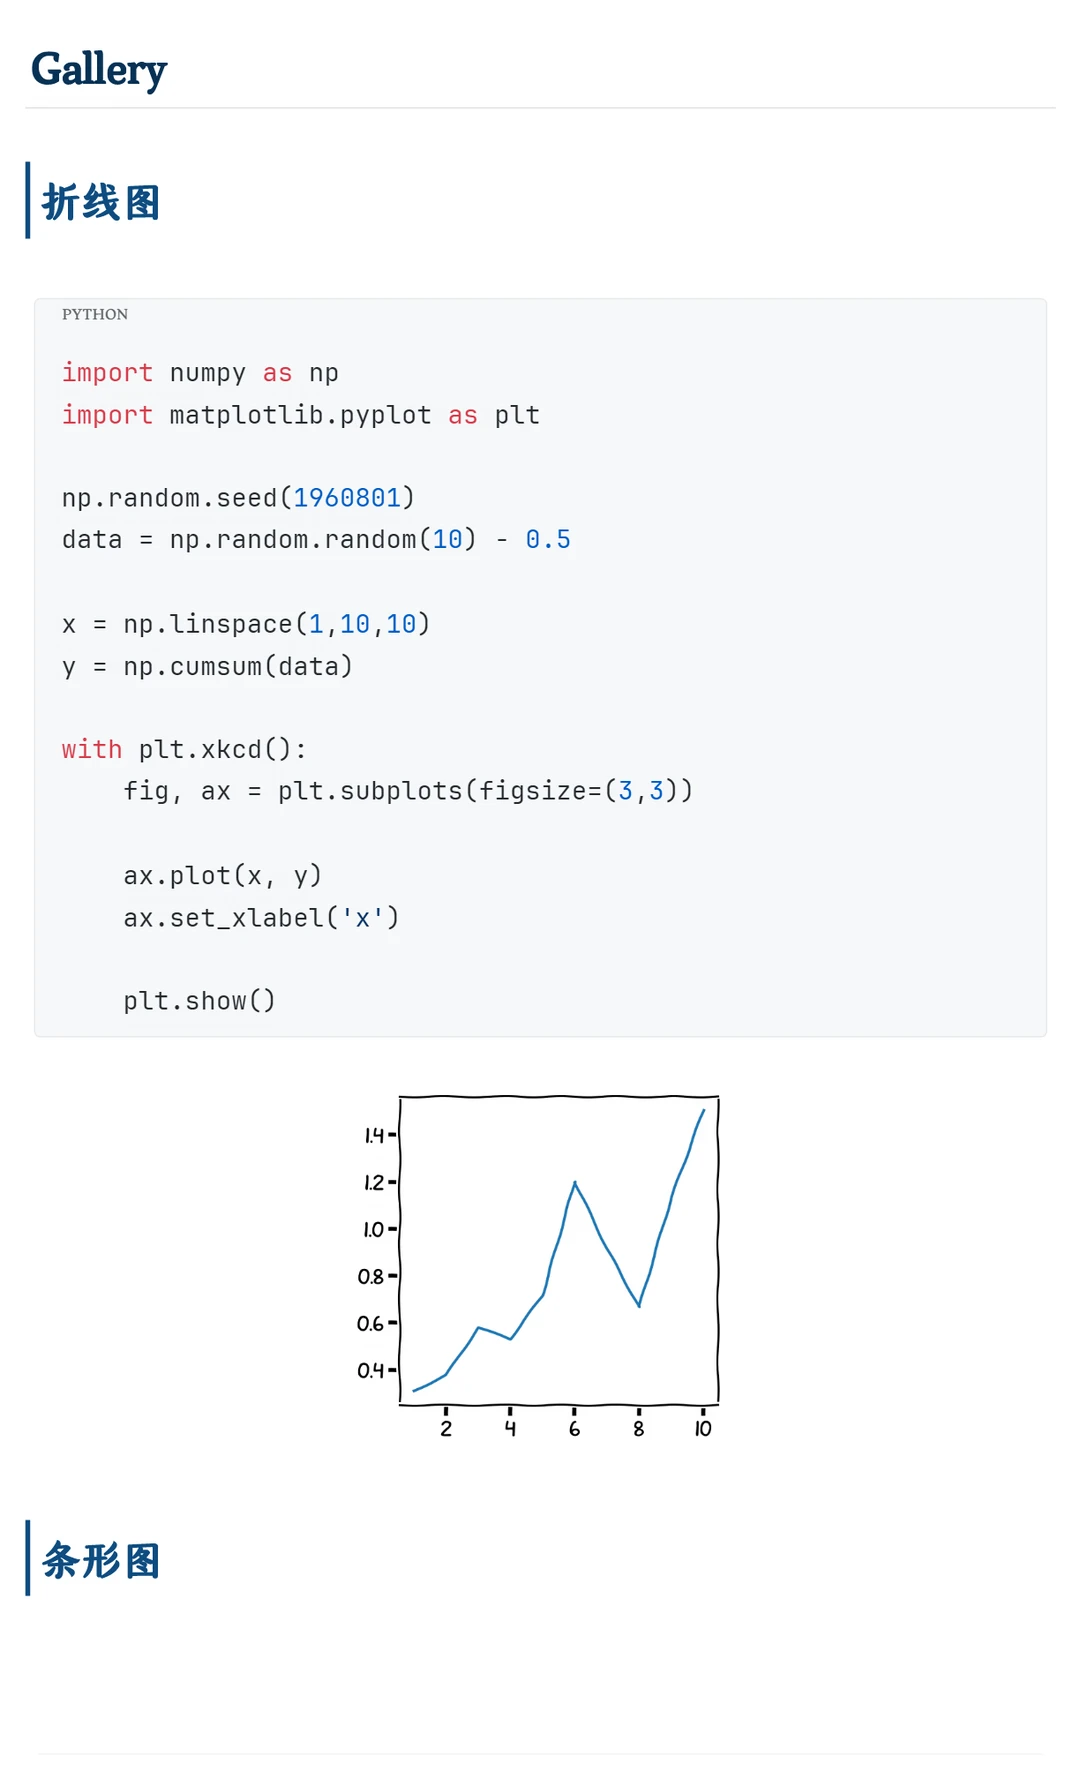
Task: Select the 折线图 section heading
Action: click(101, 202)
